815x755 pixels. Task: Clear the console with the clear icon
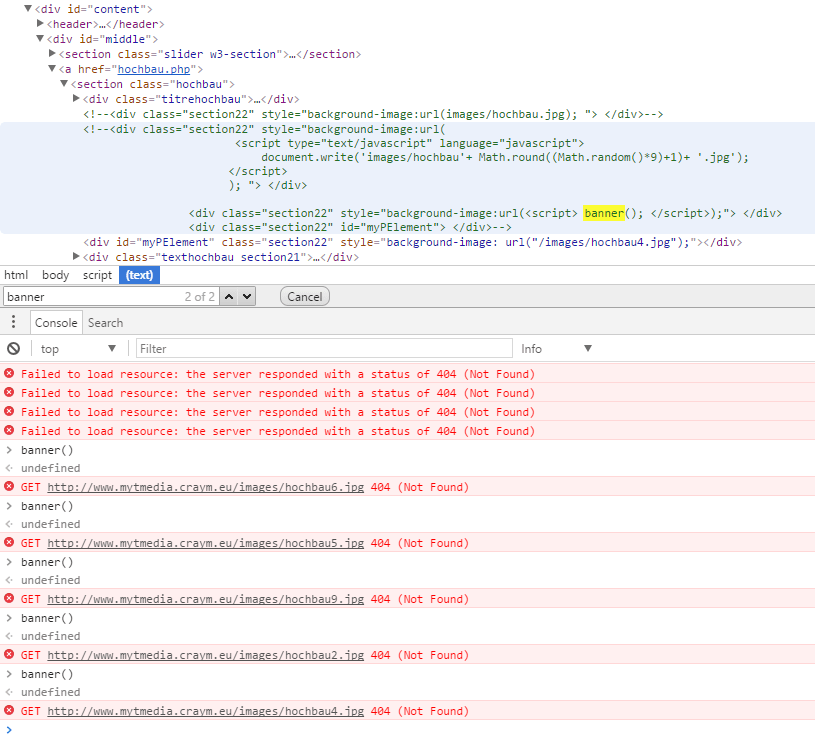click(14, 349)
